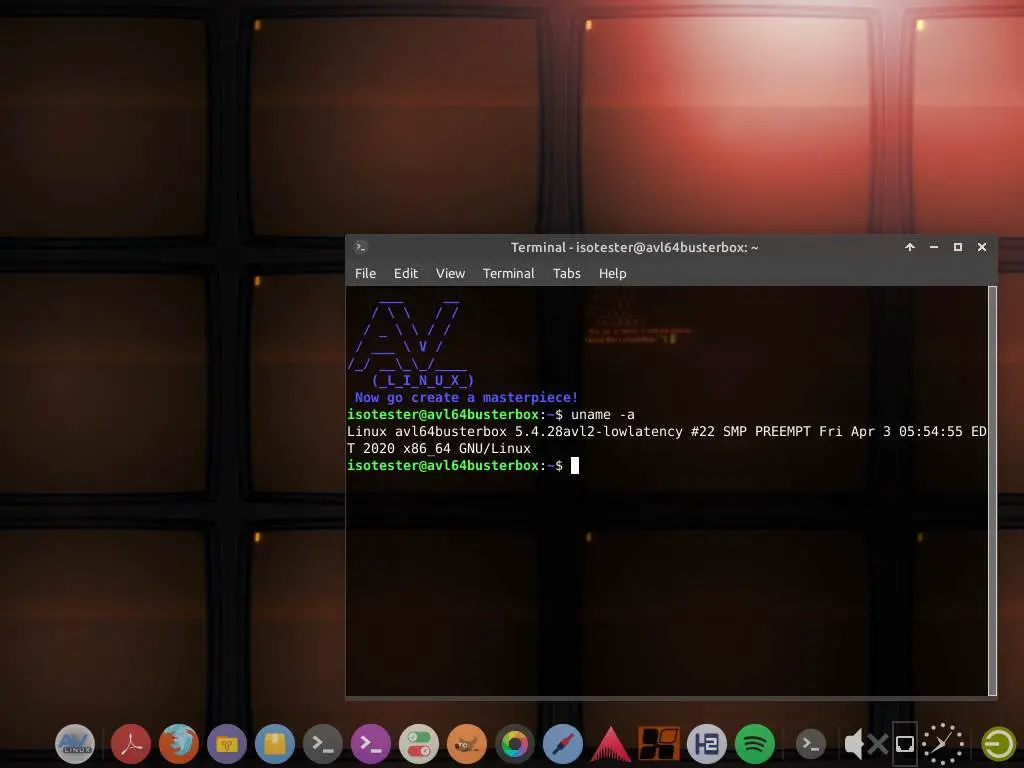Open the Terminal menu
The height and width of the screenshot is (768, 1024).
(509, 274)
